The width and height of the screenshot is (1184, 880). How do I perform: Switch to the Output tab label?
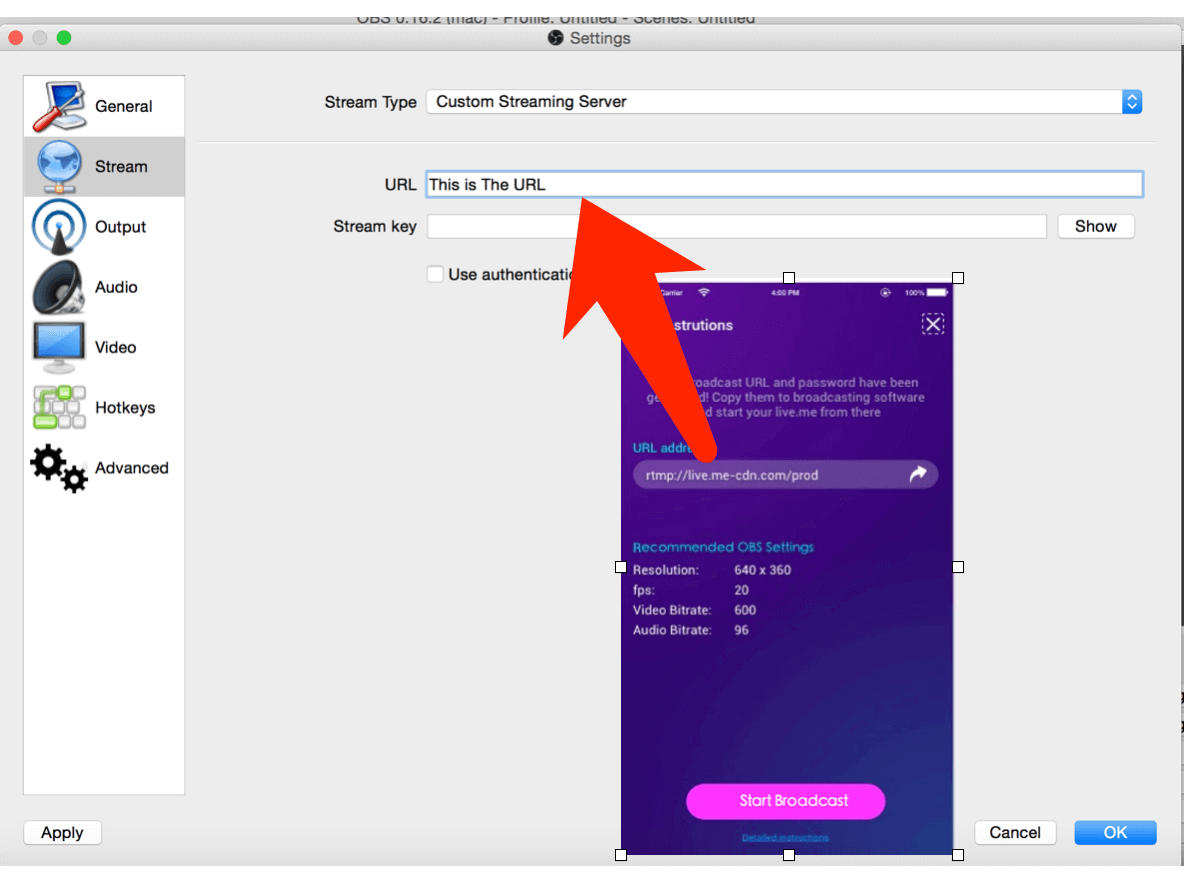click(x=120, y=227)
